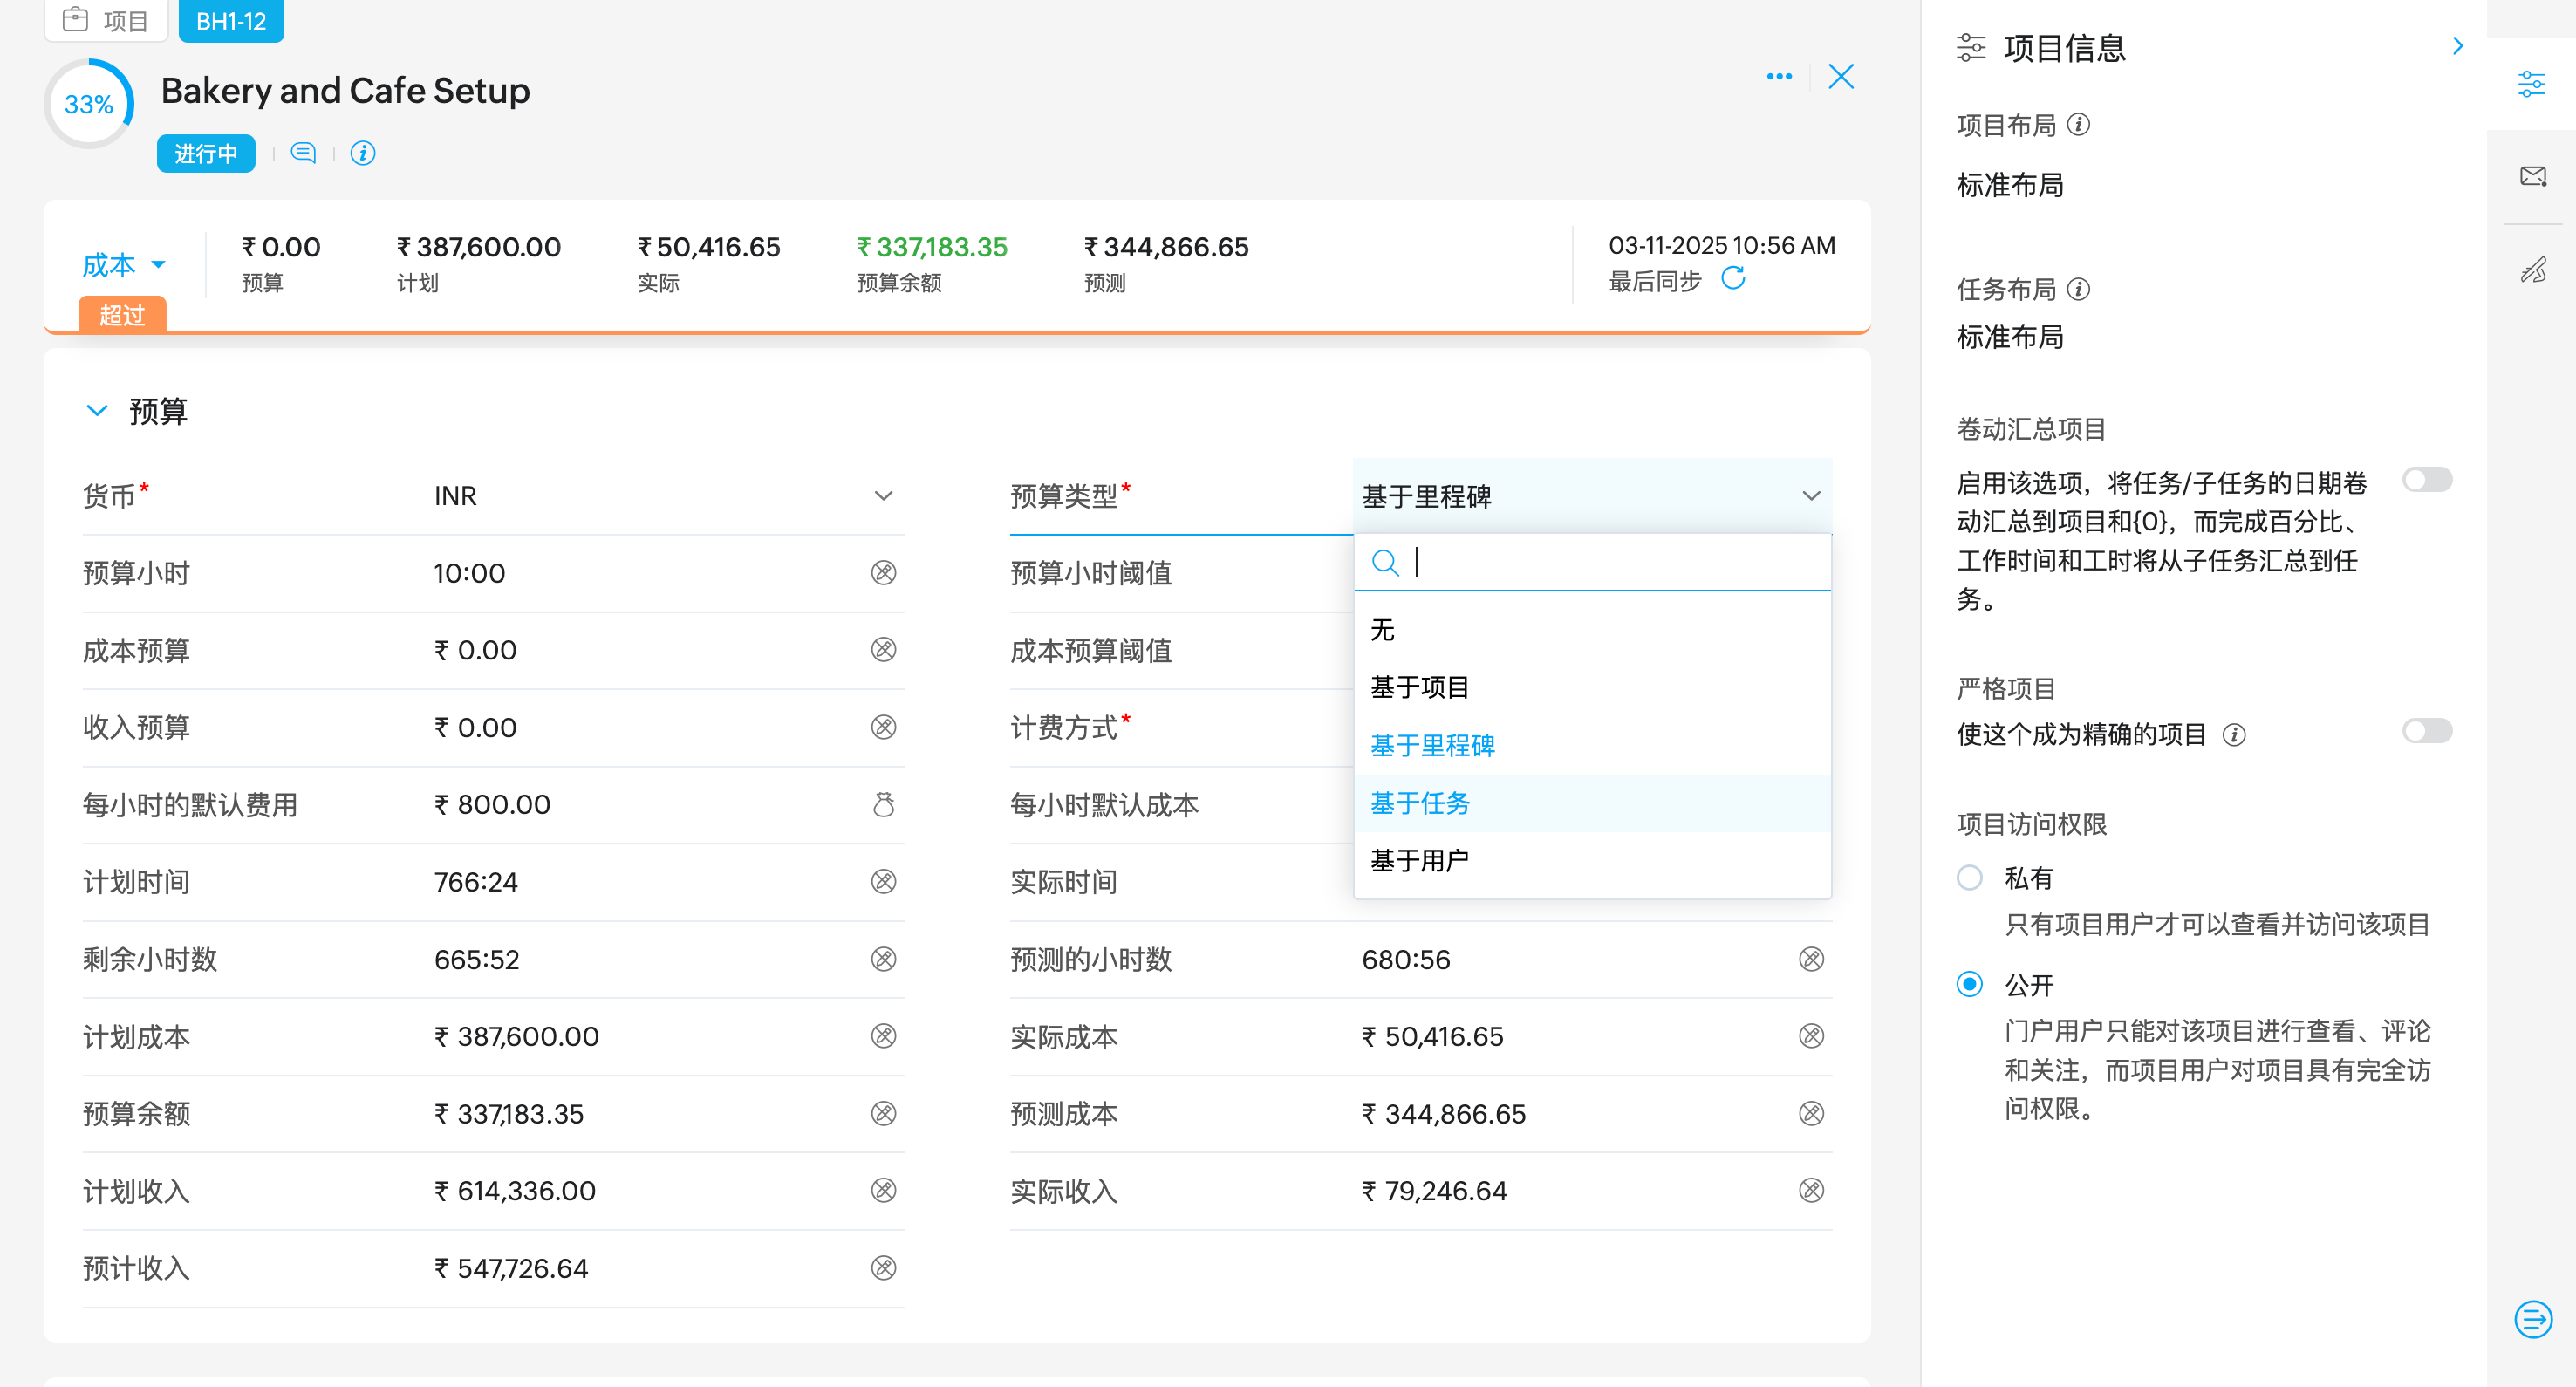Click the 进行中 status button
2576x1387 pixels.
[206, 153]
